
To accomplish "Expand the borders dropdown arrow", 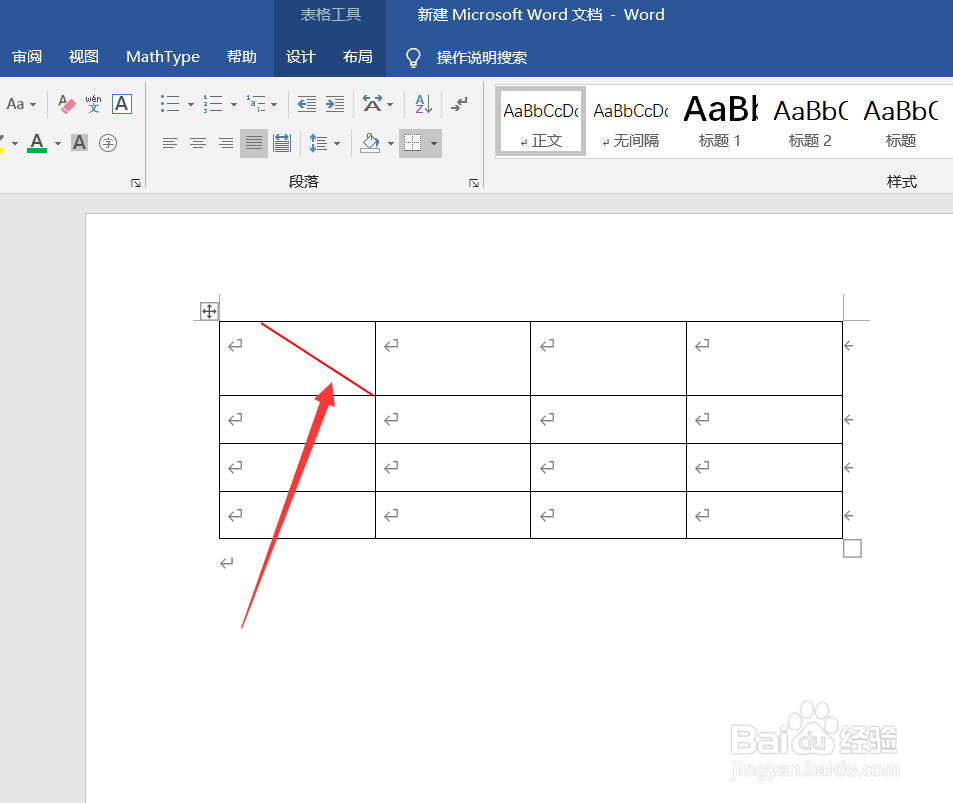I will click(434, 144).
